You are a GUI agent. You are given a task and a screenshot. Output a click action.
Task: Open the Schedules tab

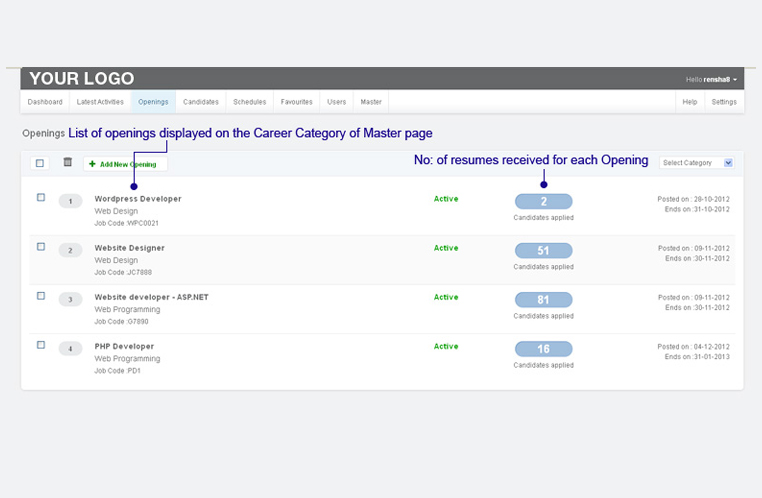pyautogui.click(x=249, y=102)
